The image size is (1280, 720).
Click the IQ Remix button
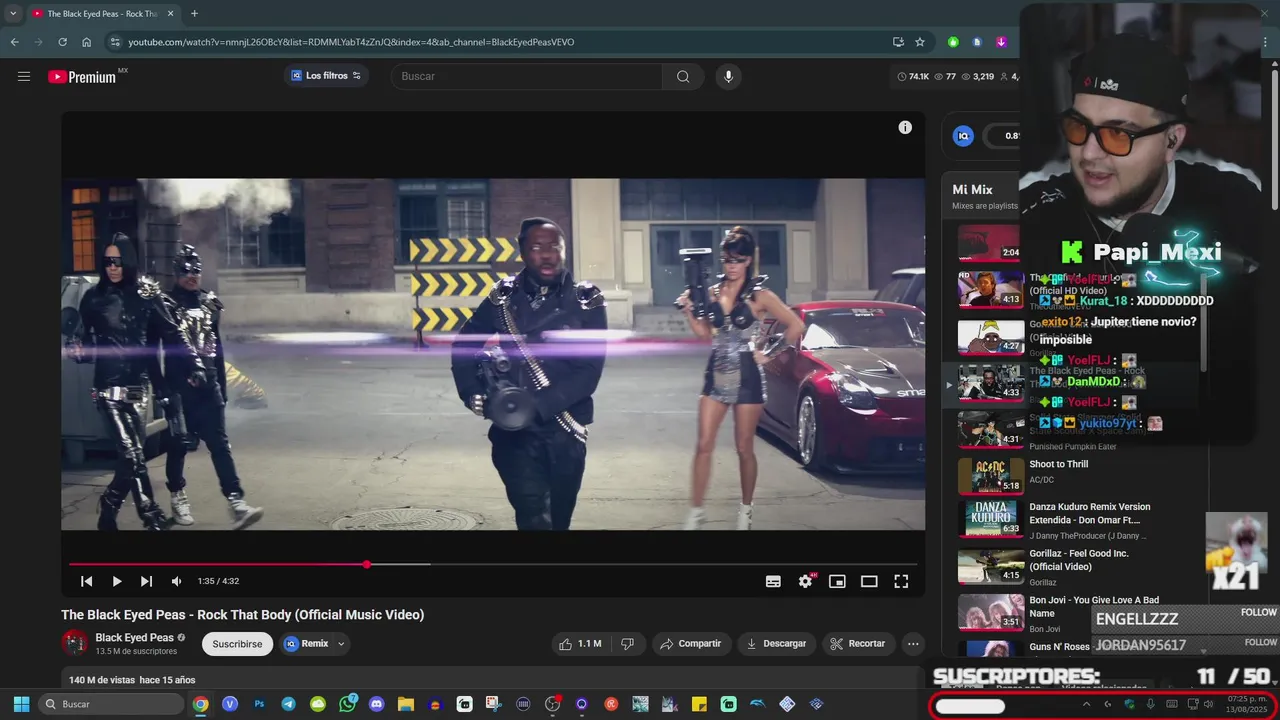(306, 644)
